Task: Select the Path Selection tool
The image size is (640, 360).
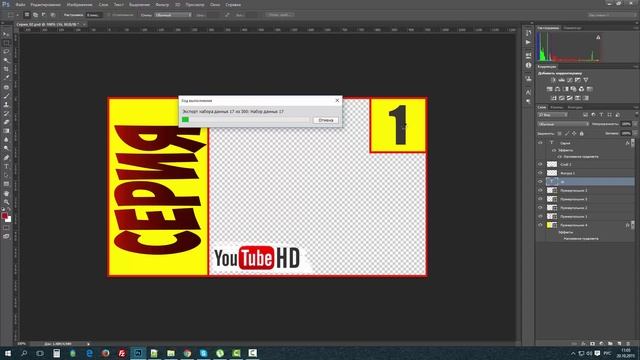Action: coord(6,175)
